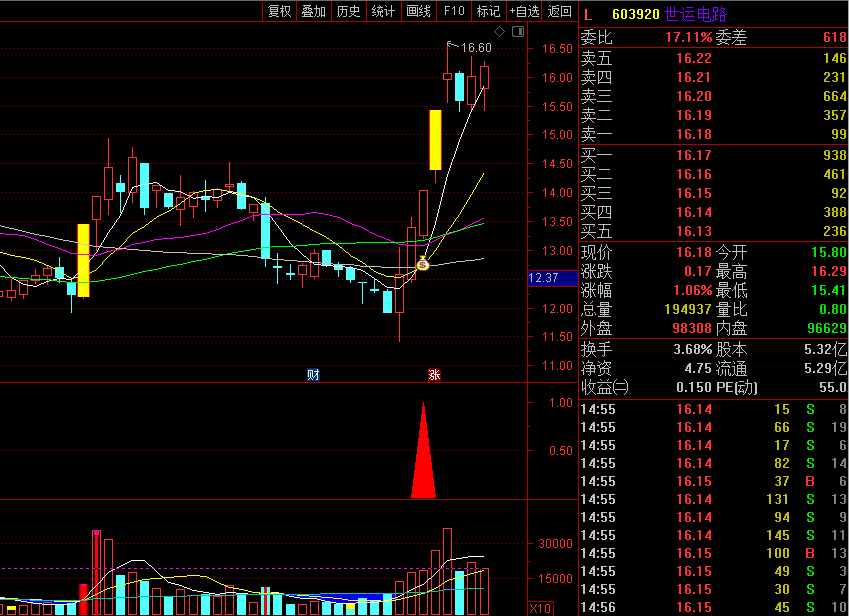The width and height of the screenshot is (850, 616).
Task: Click the 委差 value 618
Action: click(x=835, y=37)
